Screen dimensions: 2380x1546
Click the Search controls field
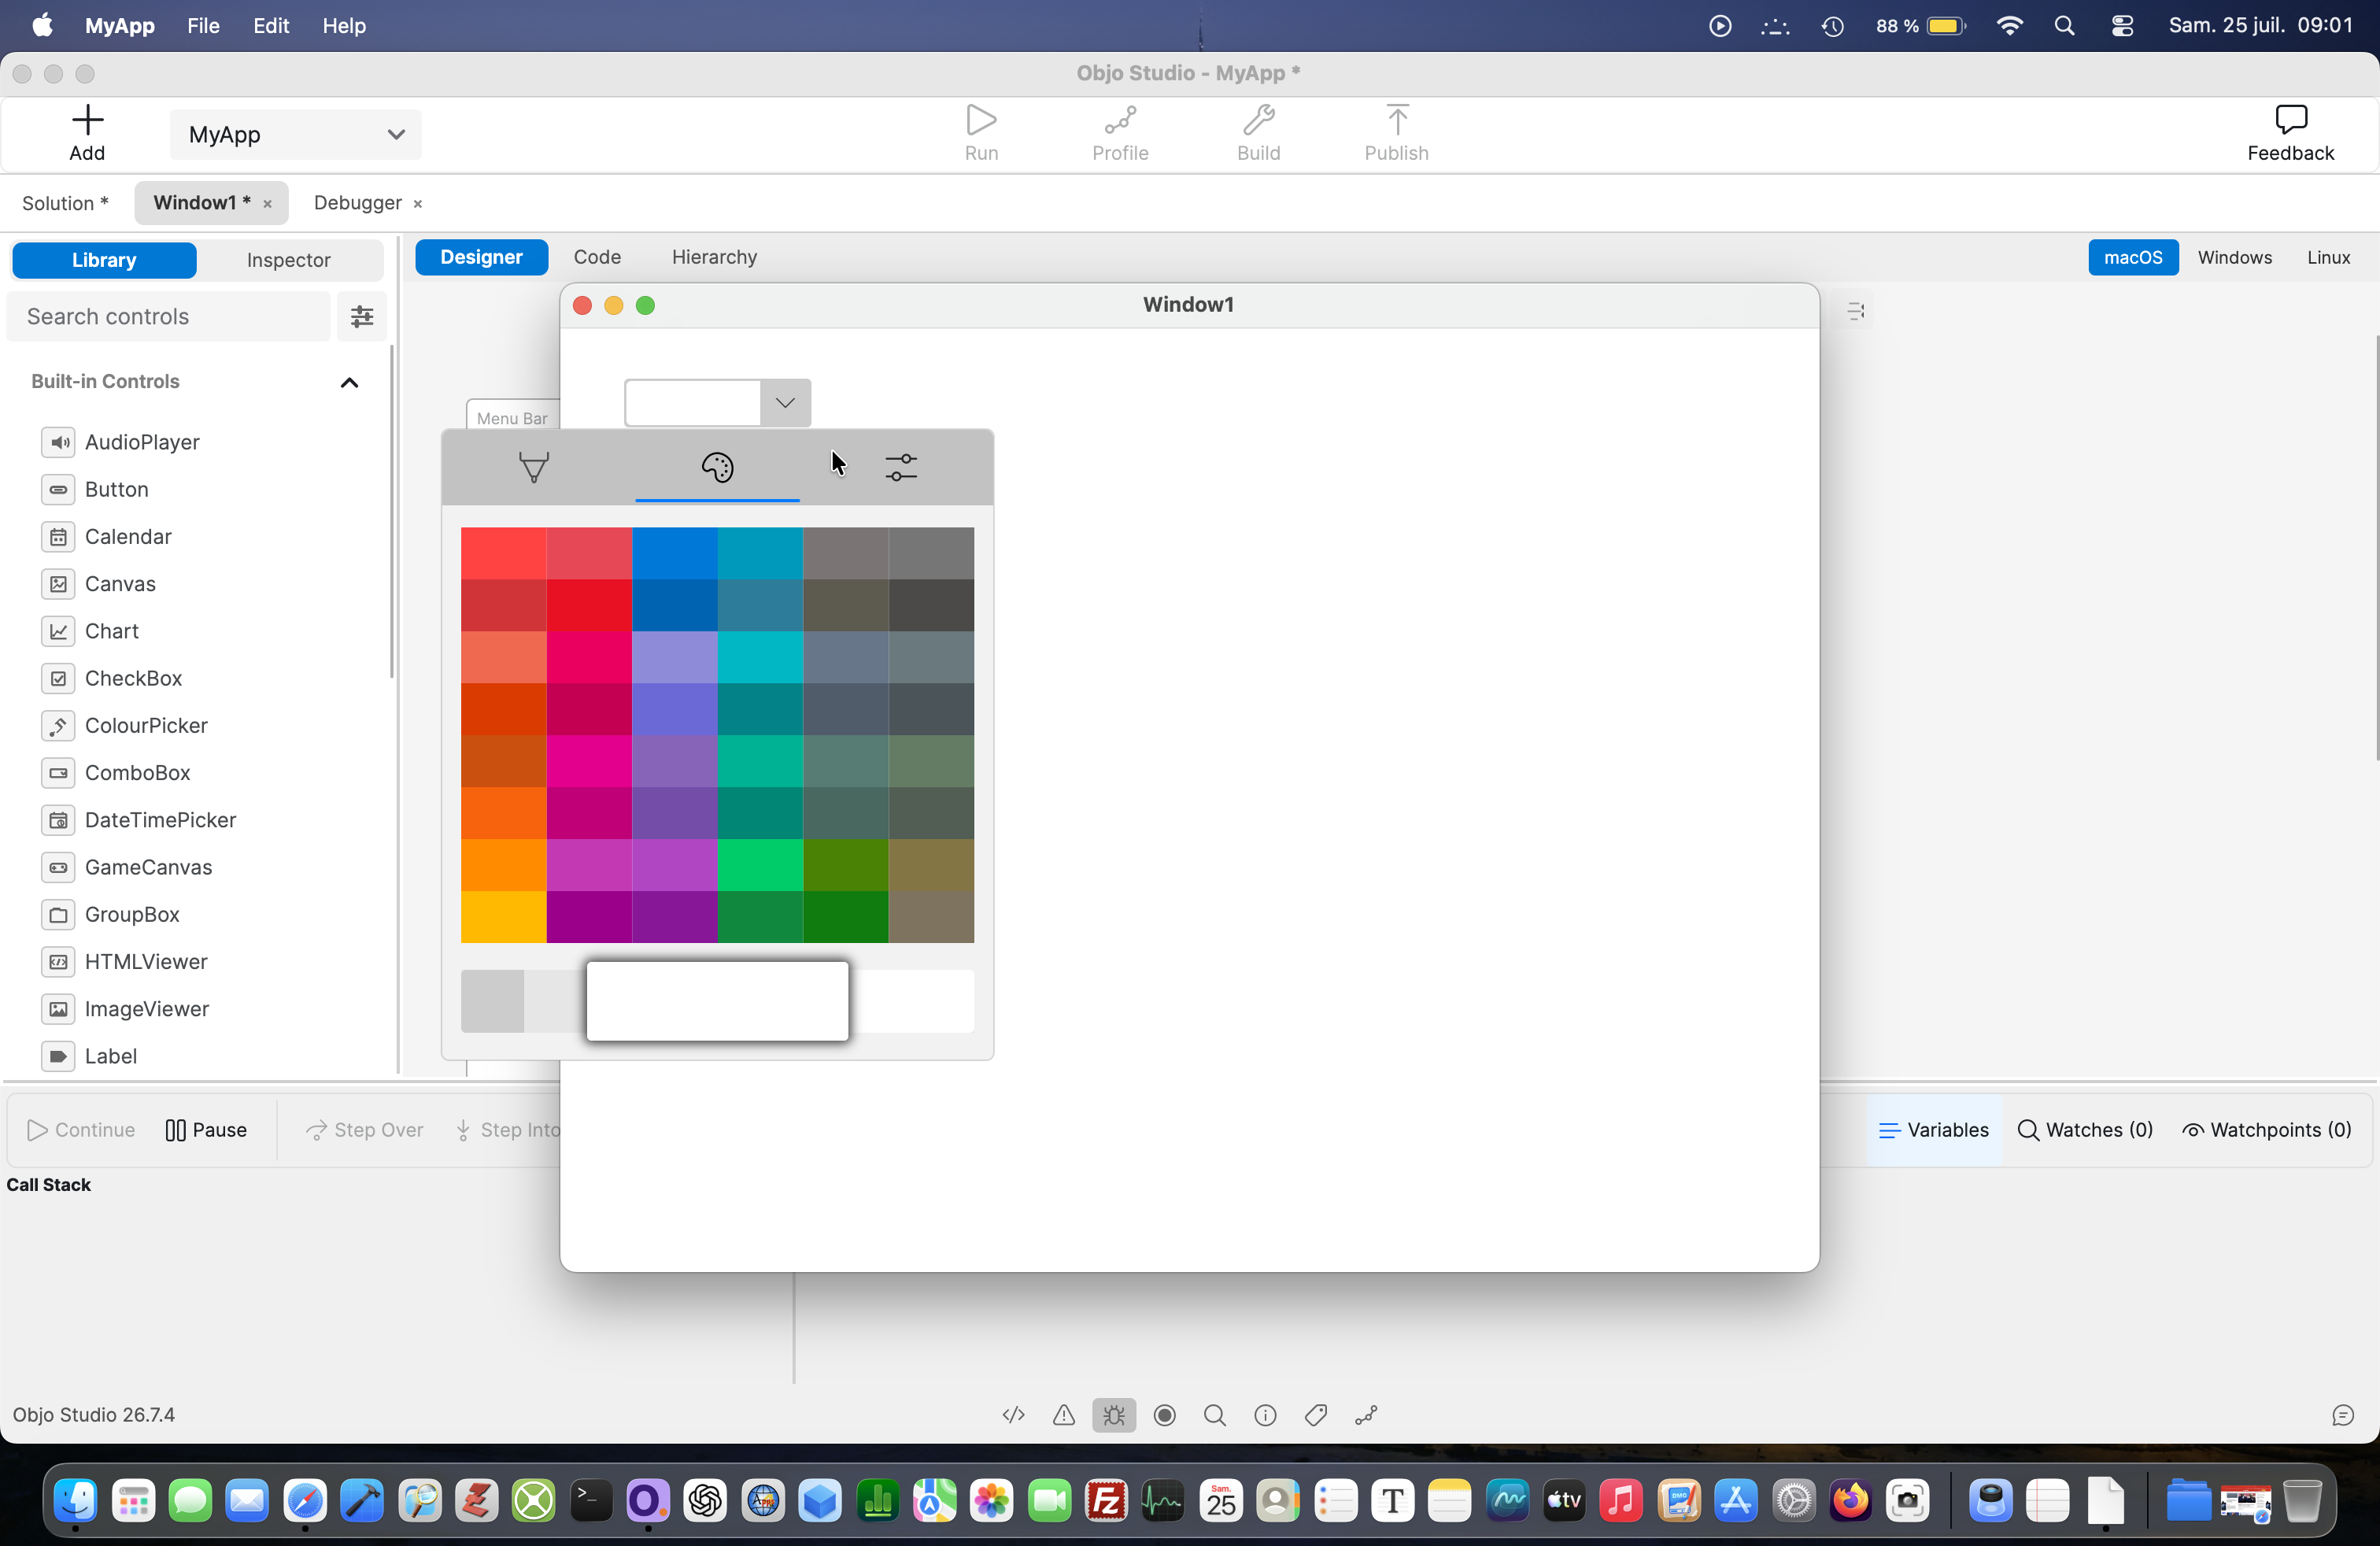(168, 317)
